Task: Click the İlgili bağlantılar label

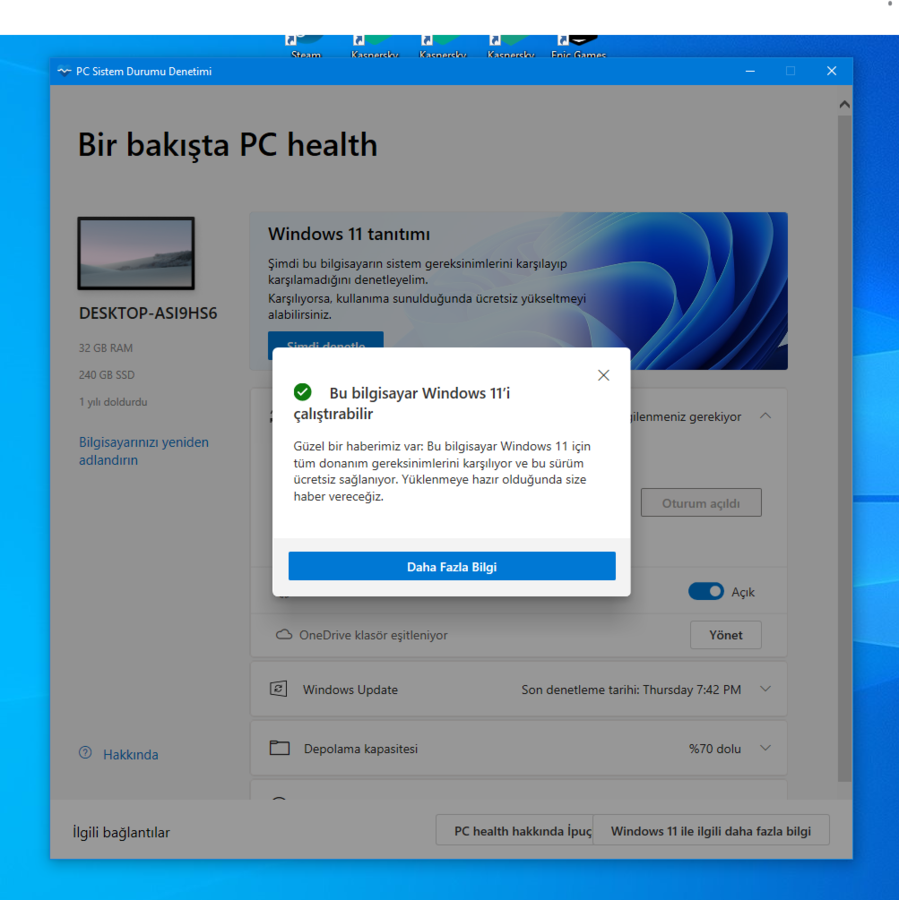Action: 121,832
